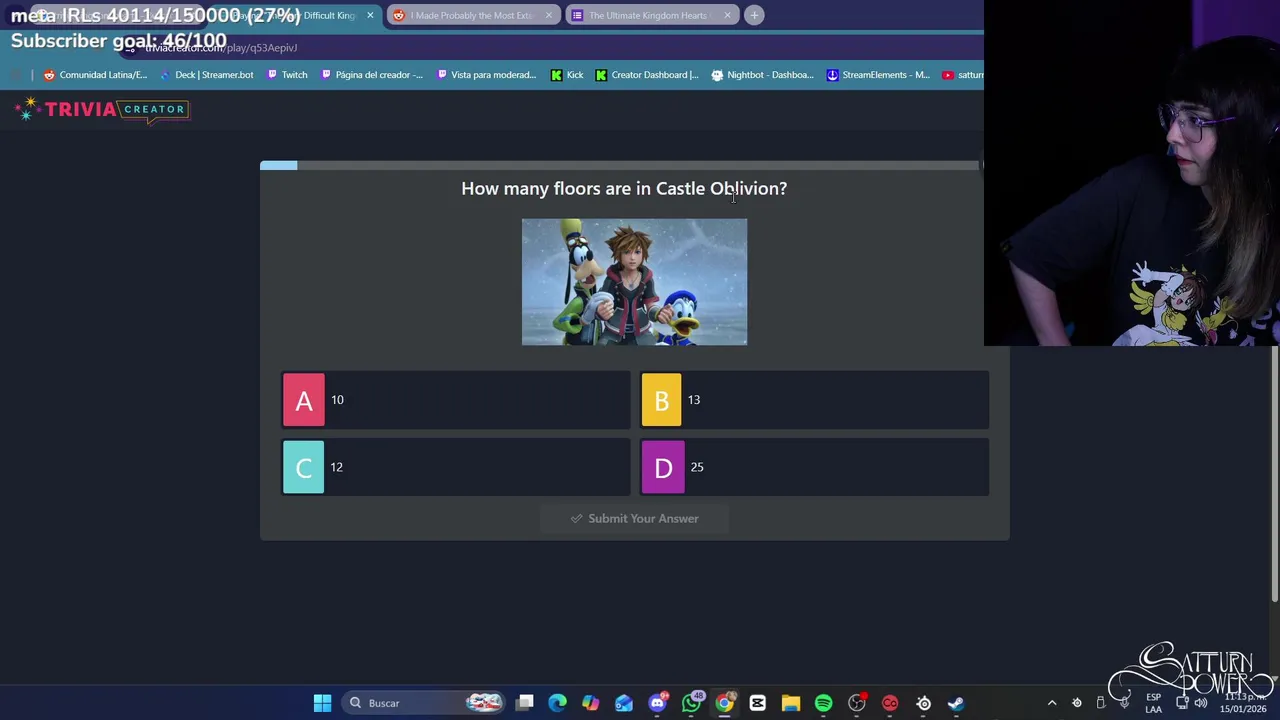Close the active 'Difficult King' tab
The width and height of the screenshot is (1280, 720).
click(x=370, y=15)
